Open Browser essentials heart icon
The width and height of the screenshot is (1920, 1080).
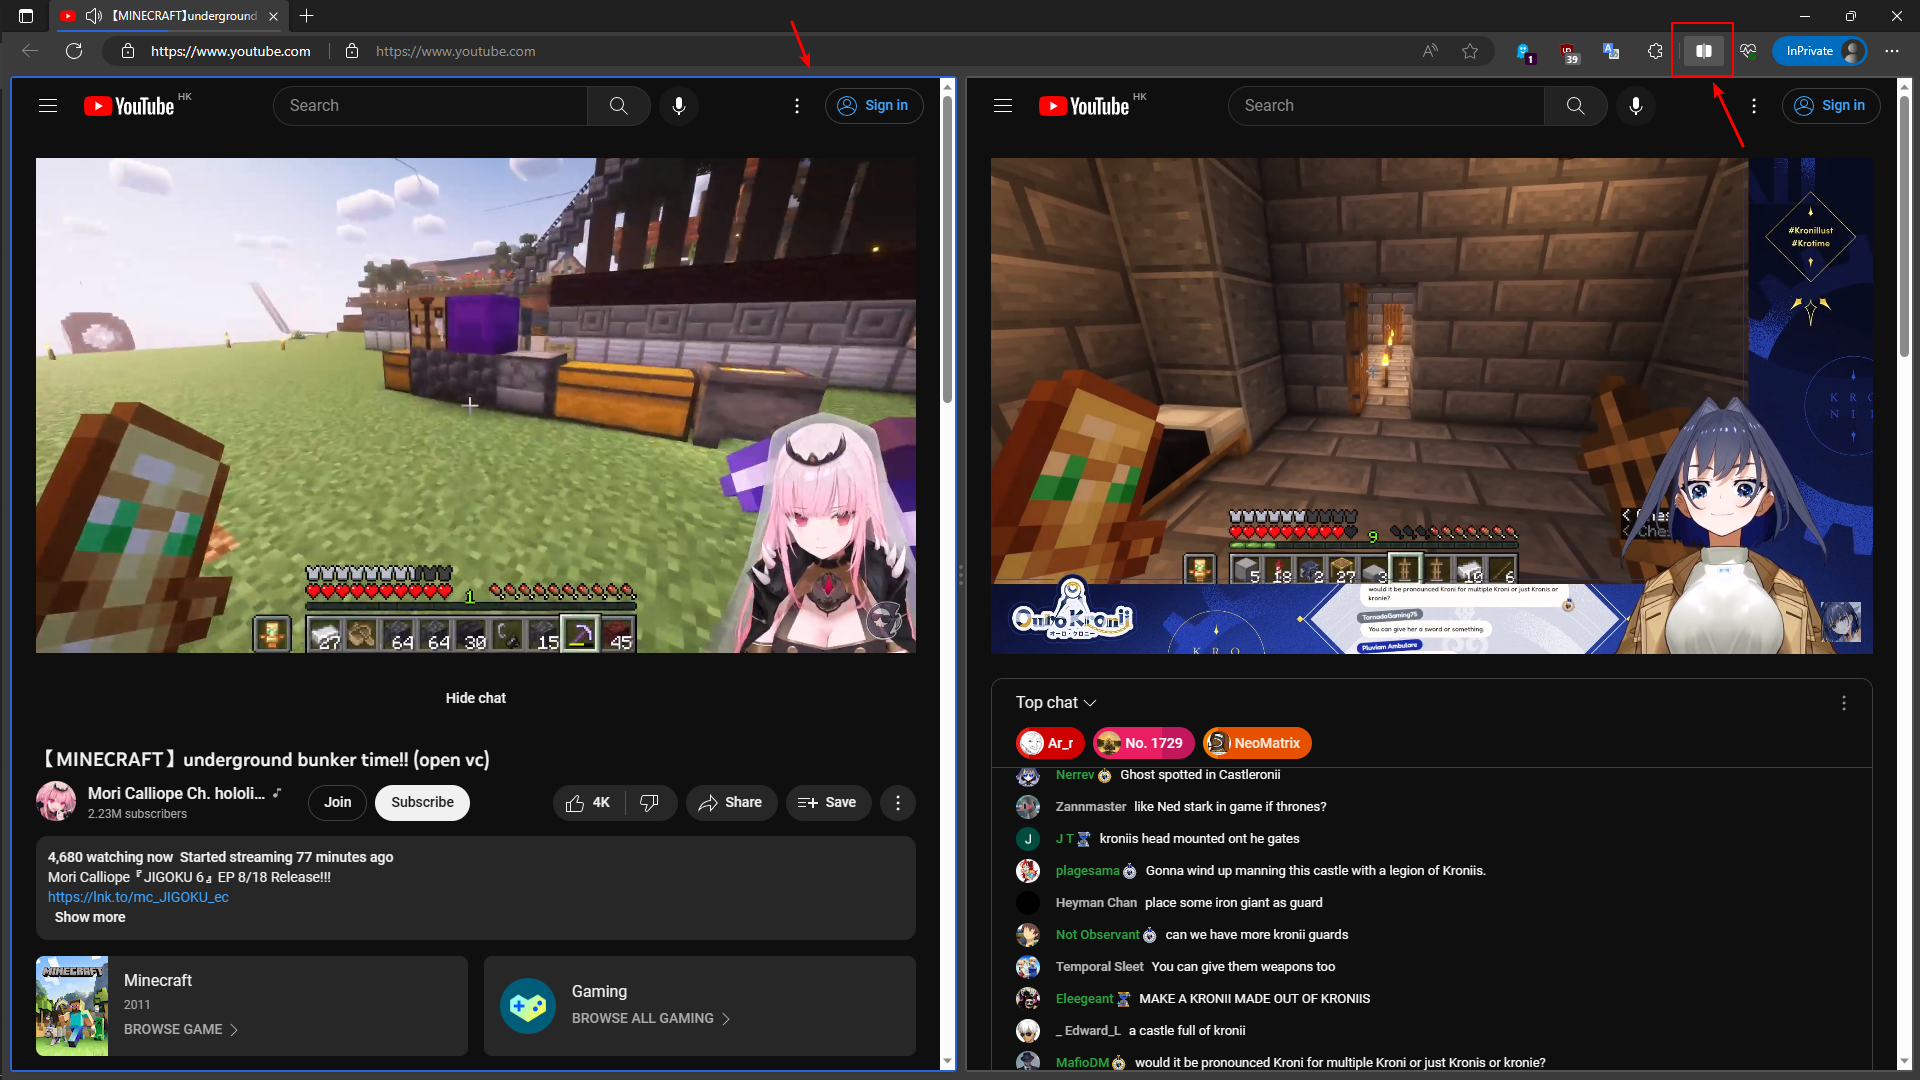click(1748, 51)
